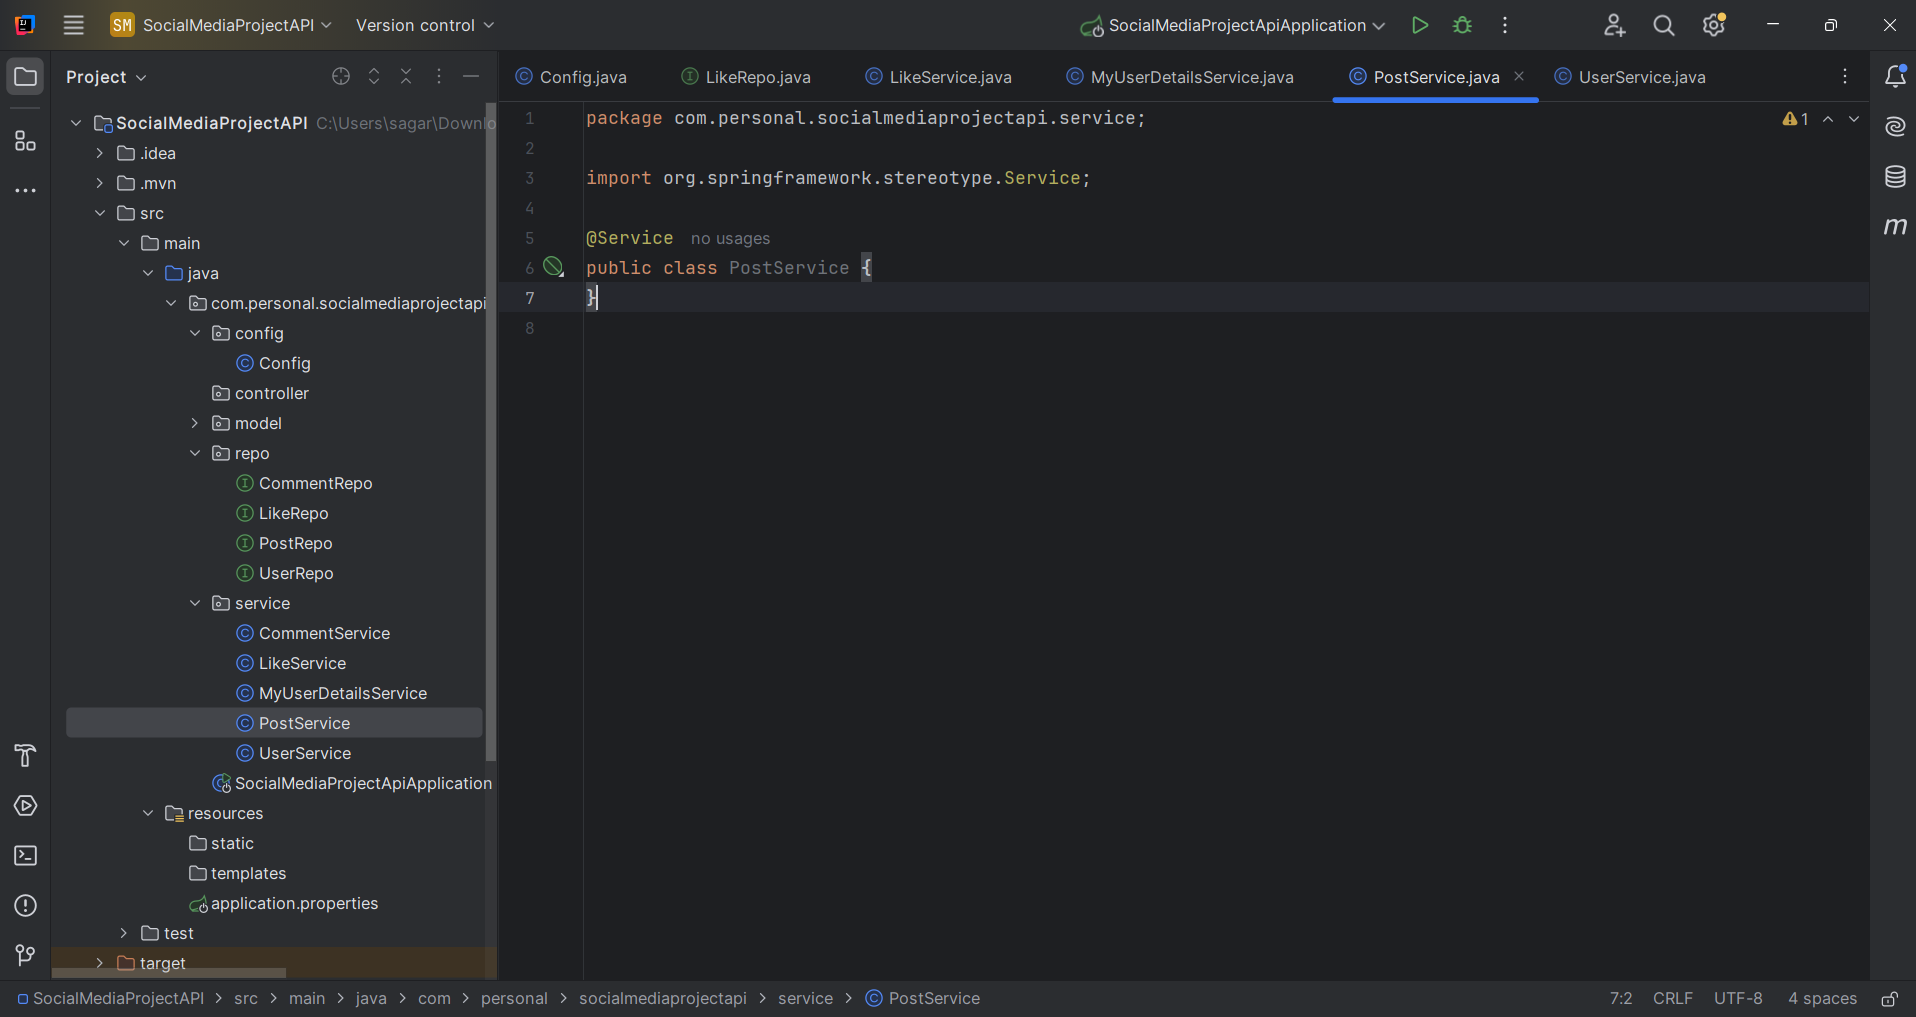1916x1017 pixels.
Task: Open the Project view selector dropdown
Action: click(x=106, y=77)
